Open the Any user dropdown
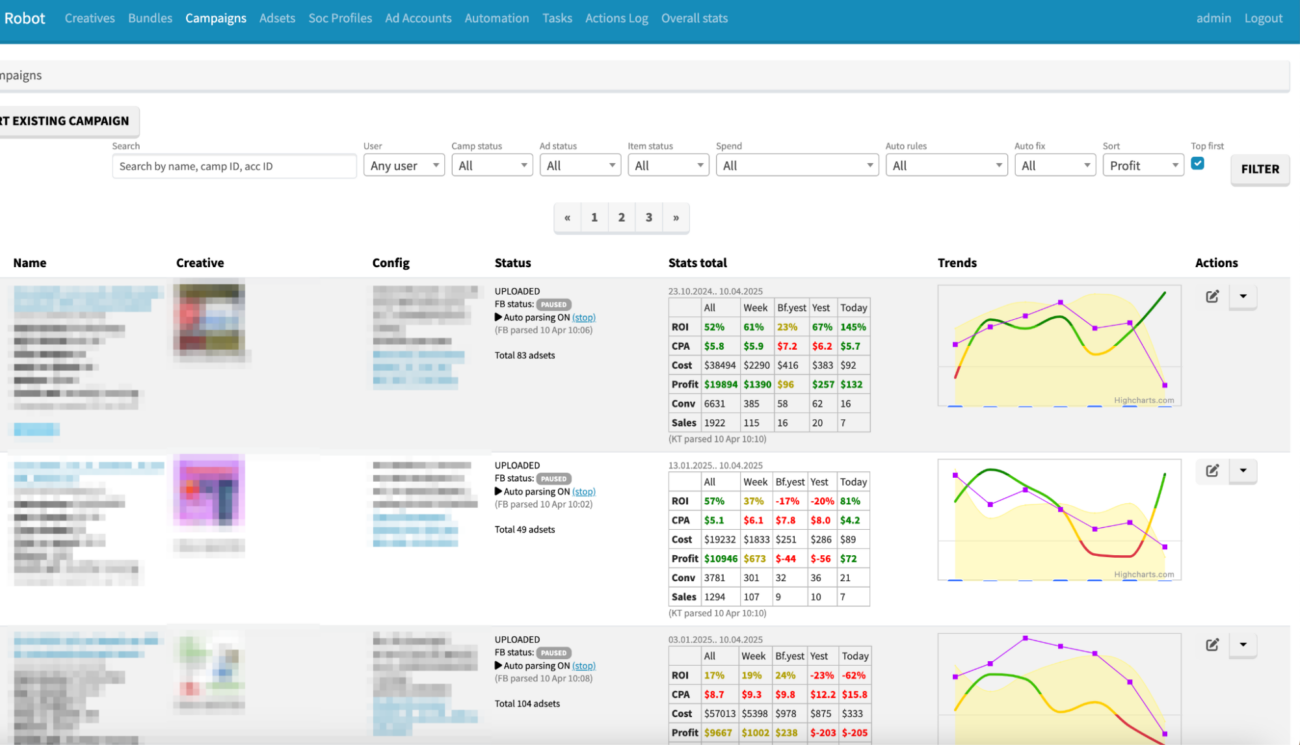 pyautogui.click(x=403, y=166)
